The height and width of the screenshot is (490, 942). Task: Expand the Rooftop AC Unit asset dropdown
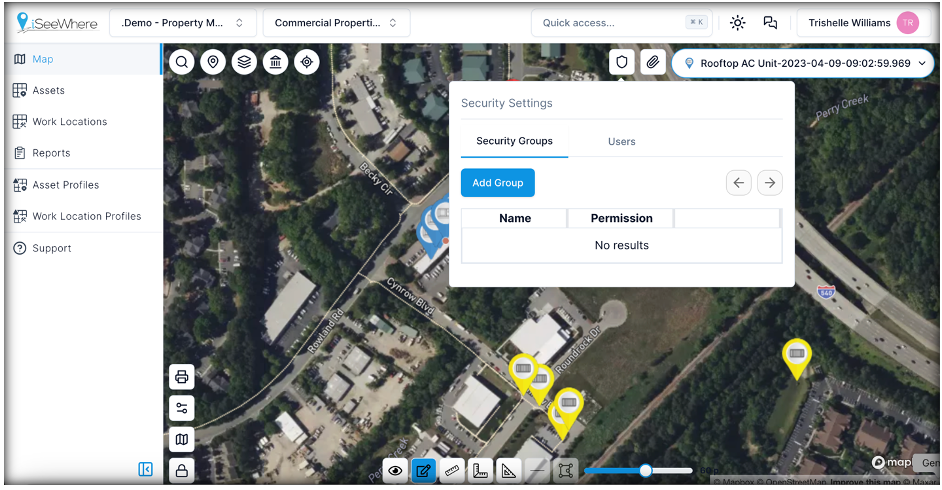click(x=802, y=63)
